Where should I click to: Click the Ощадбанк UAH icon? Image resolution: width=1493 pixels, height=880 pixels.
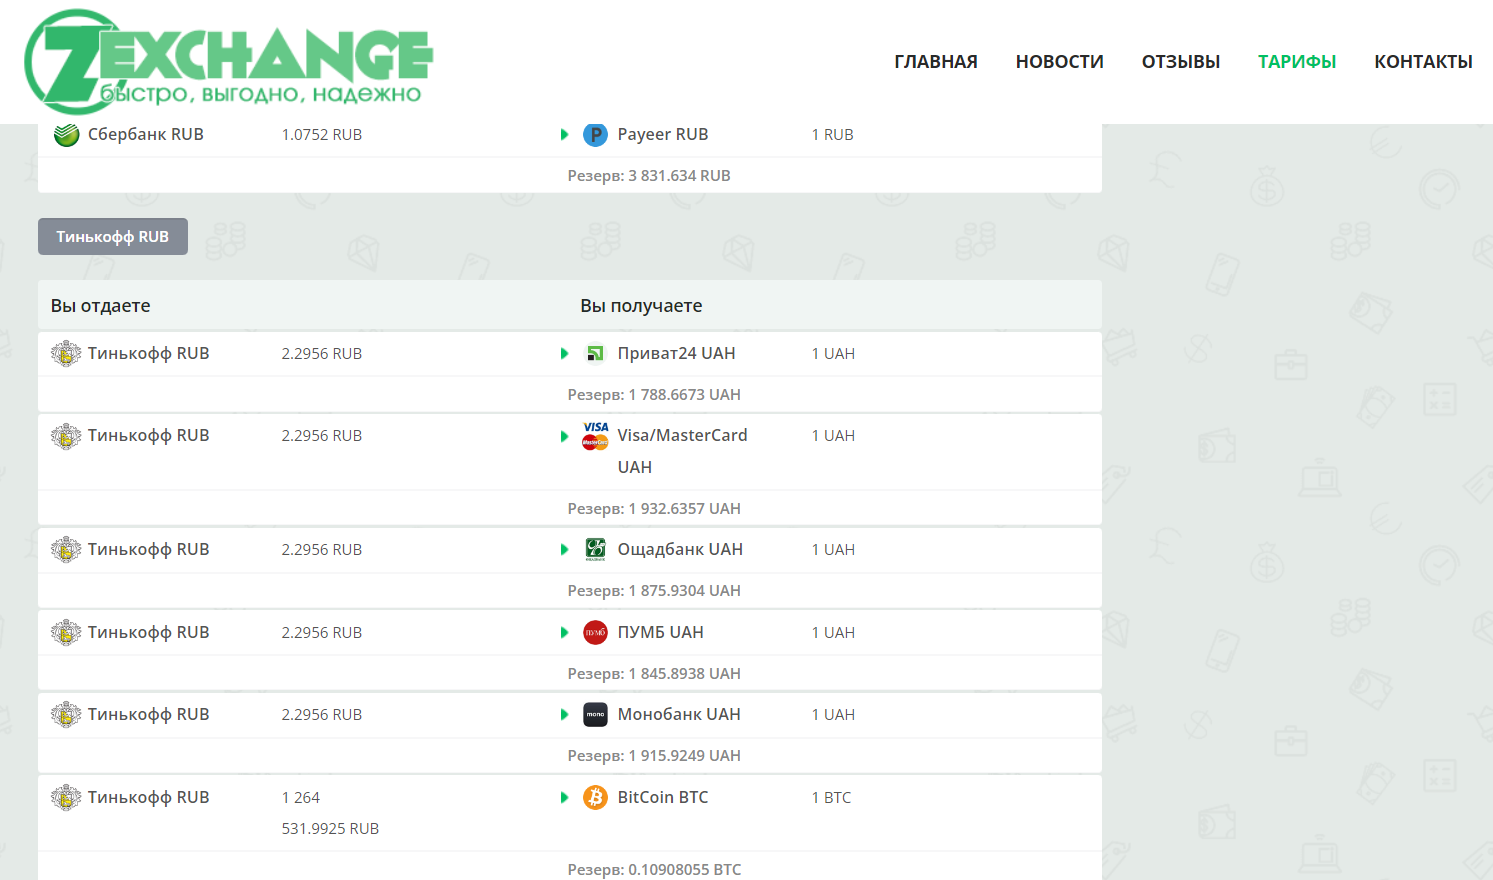coord(595,549)
